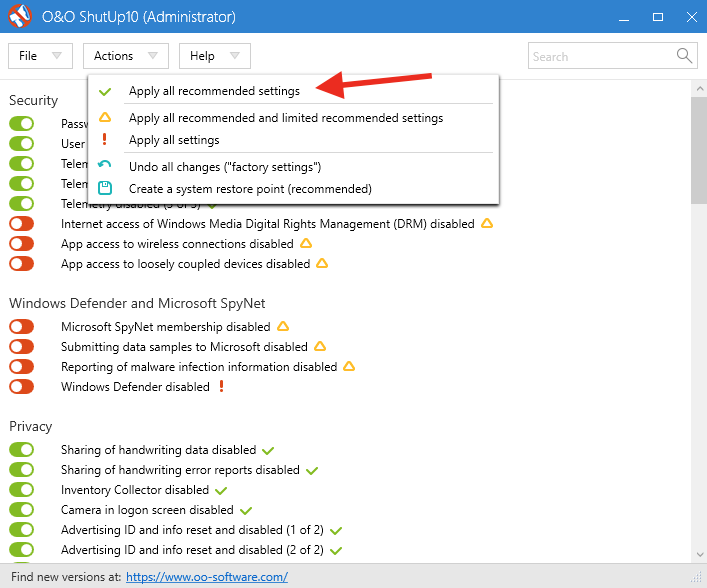Toggle Microsoft SpyNet membership disabled switch

coord(21,327)
